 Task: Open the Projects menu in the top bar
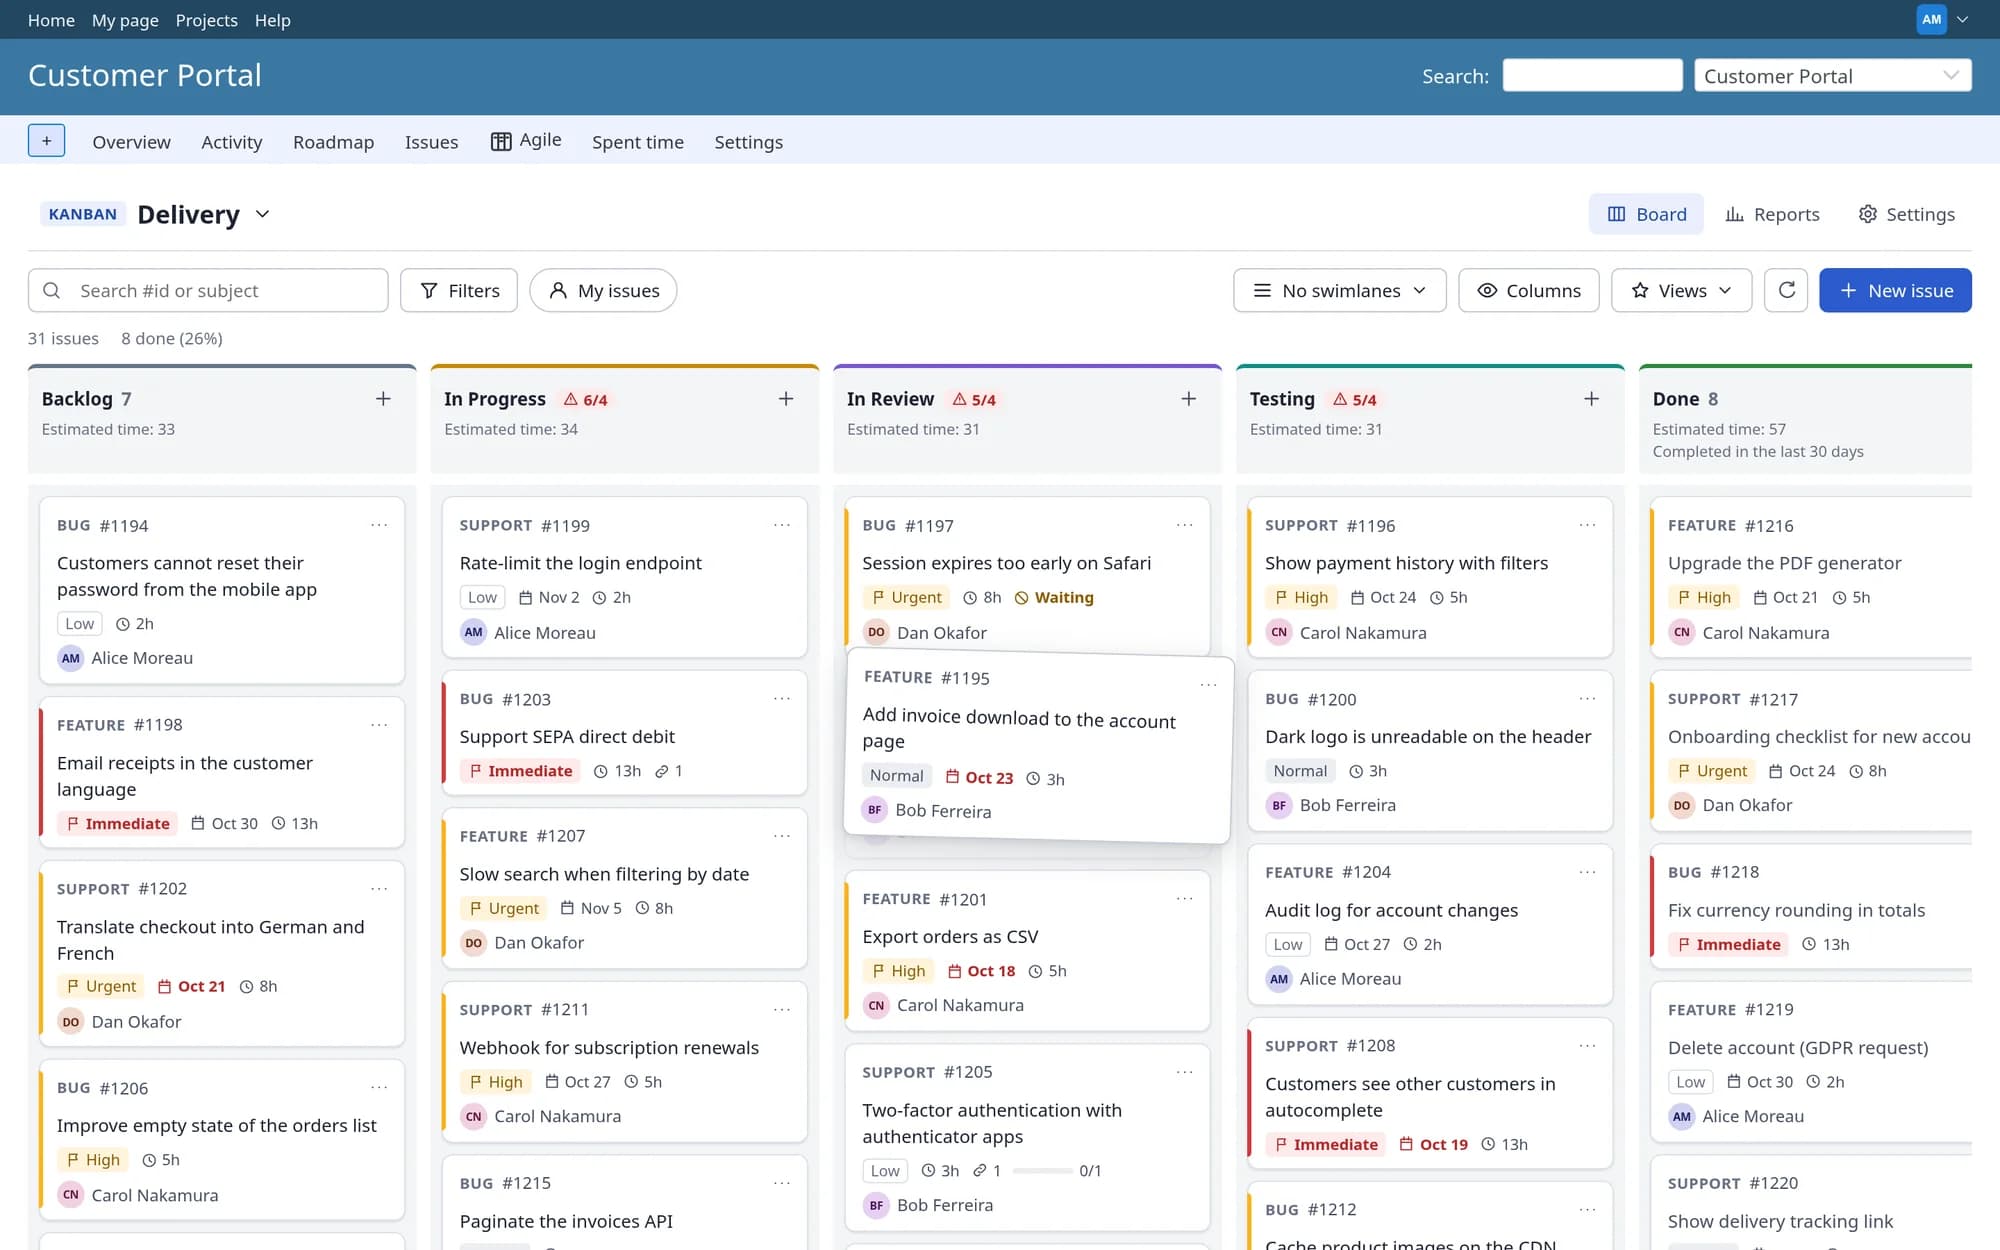pyautogui.click(x=206, y=20)
